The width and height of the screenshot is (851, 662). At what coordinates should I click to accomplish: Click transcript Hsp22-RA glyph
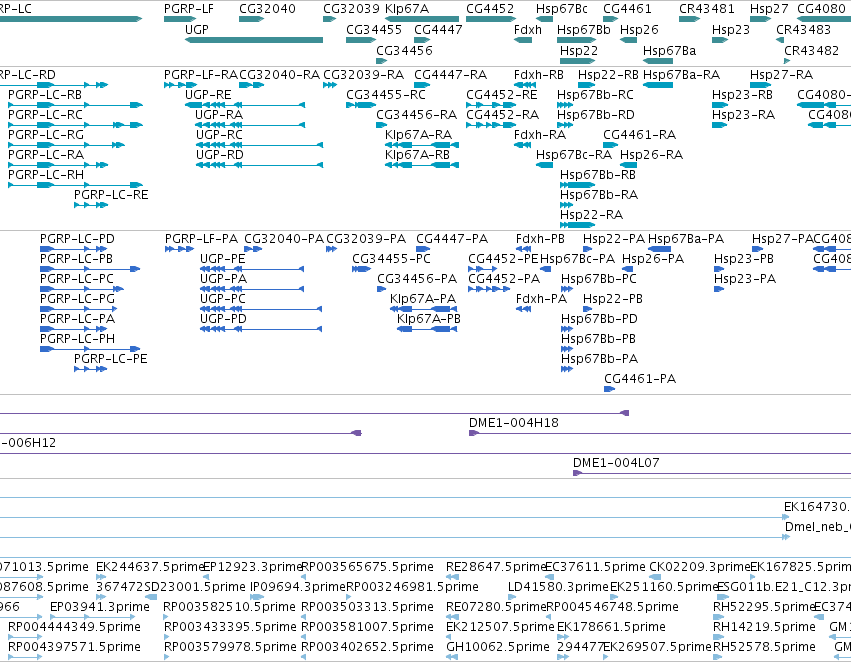pyautogui.click(x=577, y=225)
